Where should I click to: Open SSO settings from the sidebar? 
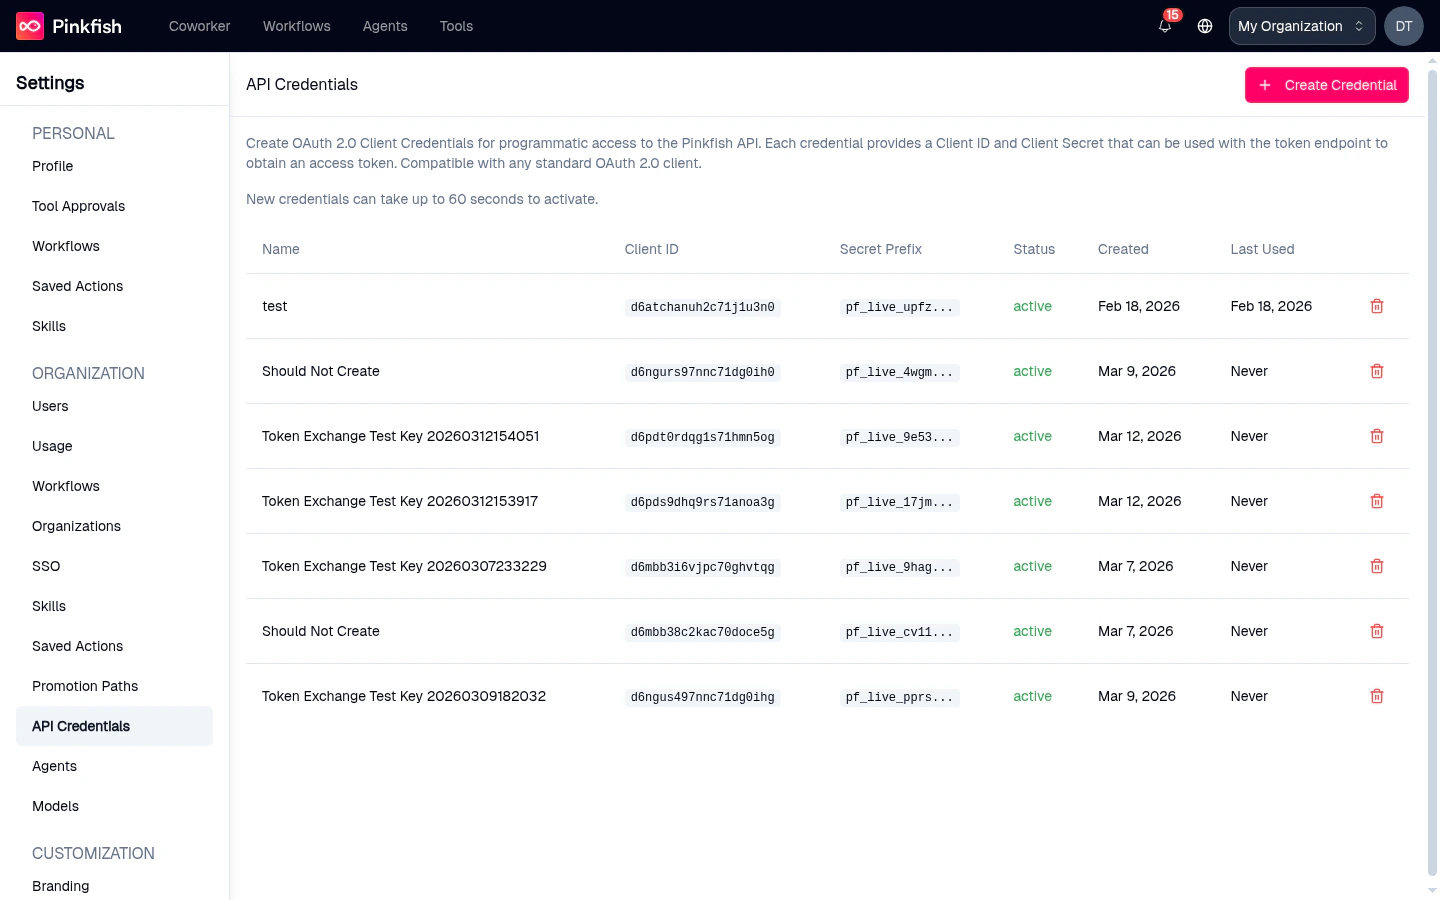click(46, 566)
